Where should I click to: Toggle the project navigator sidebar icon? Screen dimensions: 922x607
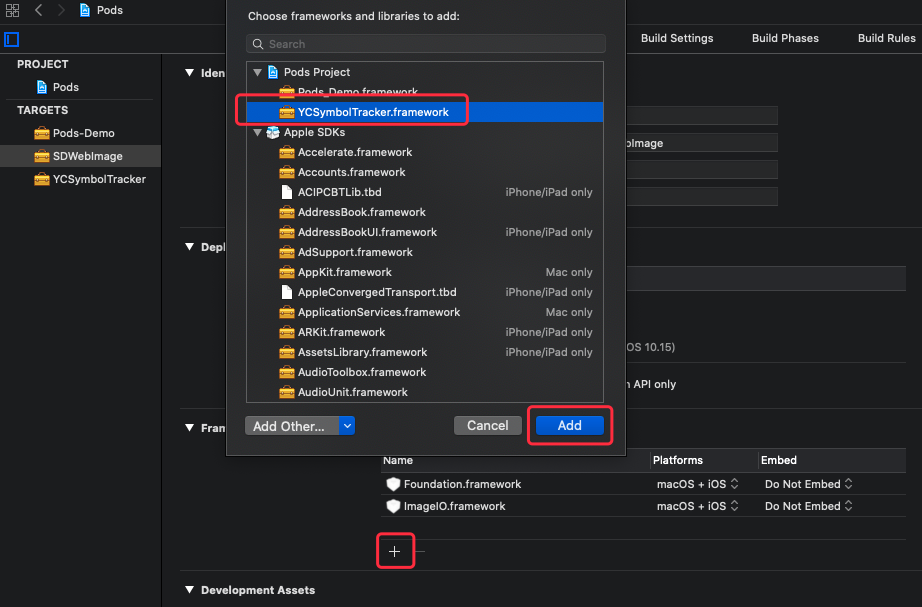tap(12, 39)
